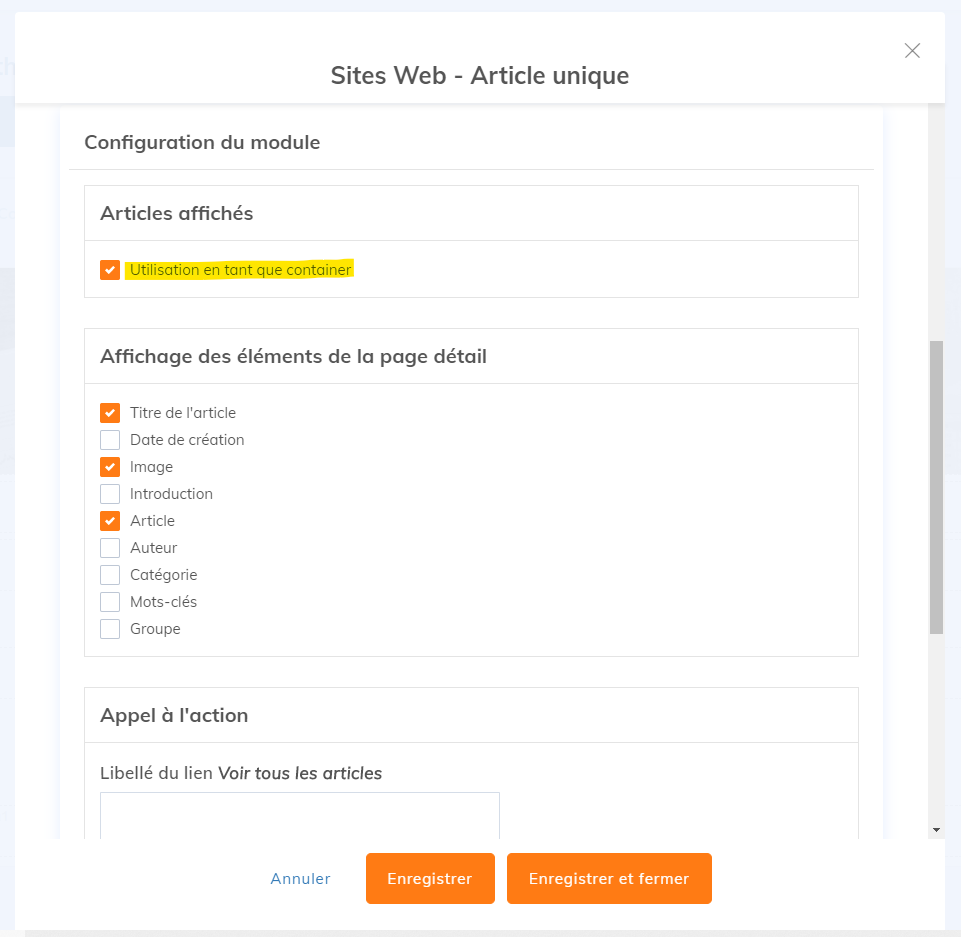
Task: Uncheck the Article checkbox
Action: point(110,521)
